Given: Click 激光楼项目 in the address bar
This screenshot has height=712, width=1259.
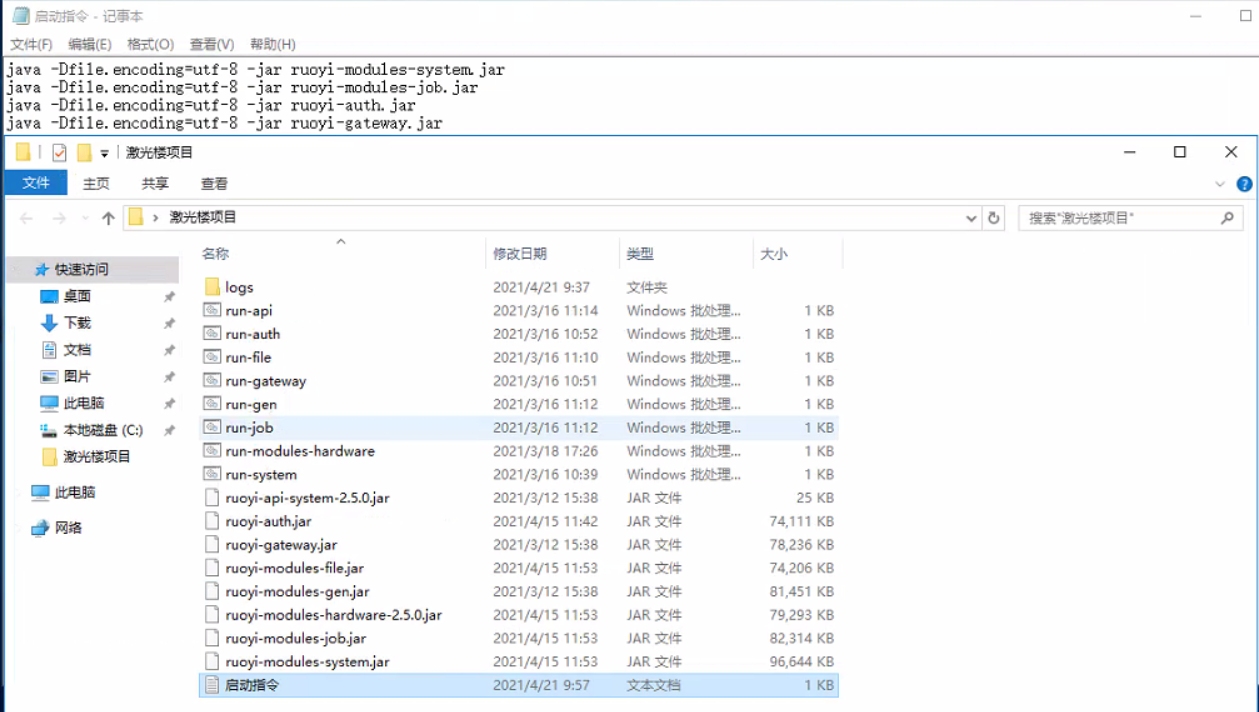Looking at the screenshot, I should 203,217.
